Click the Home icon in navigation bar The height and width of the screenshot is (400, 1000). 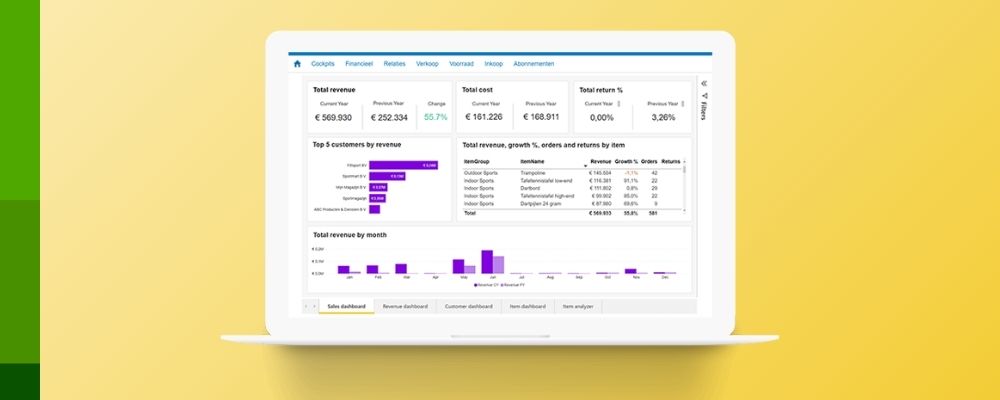(x=297, y=64)
